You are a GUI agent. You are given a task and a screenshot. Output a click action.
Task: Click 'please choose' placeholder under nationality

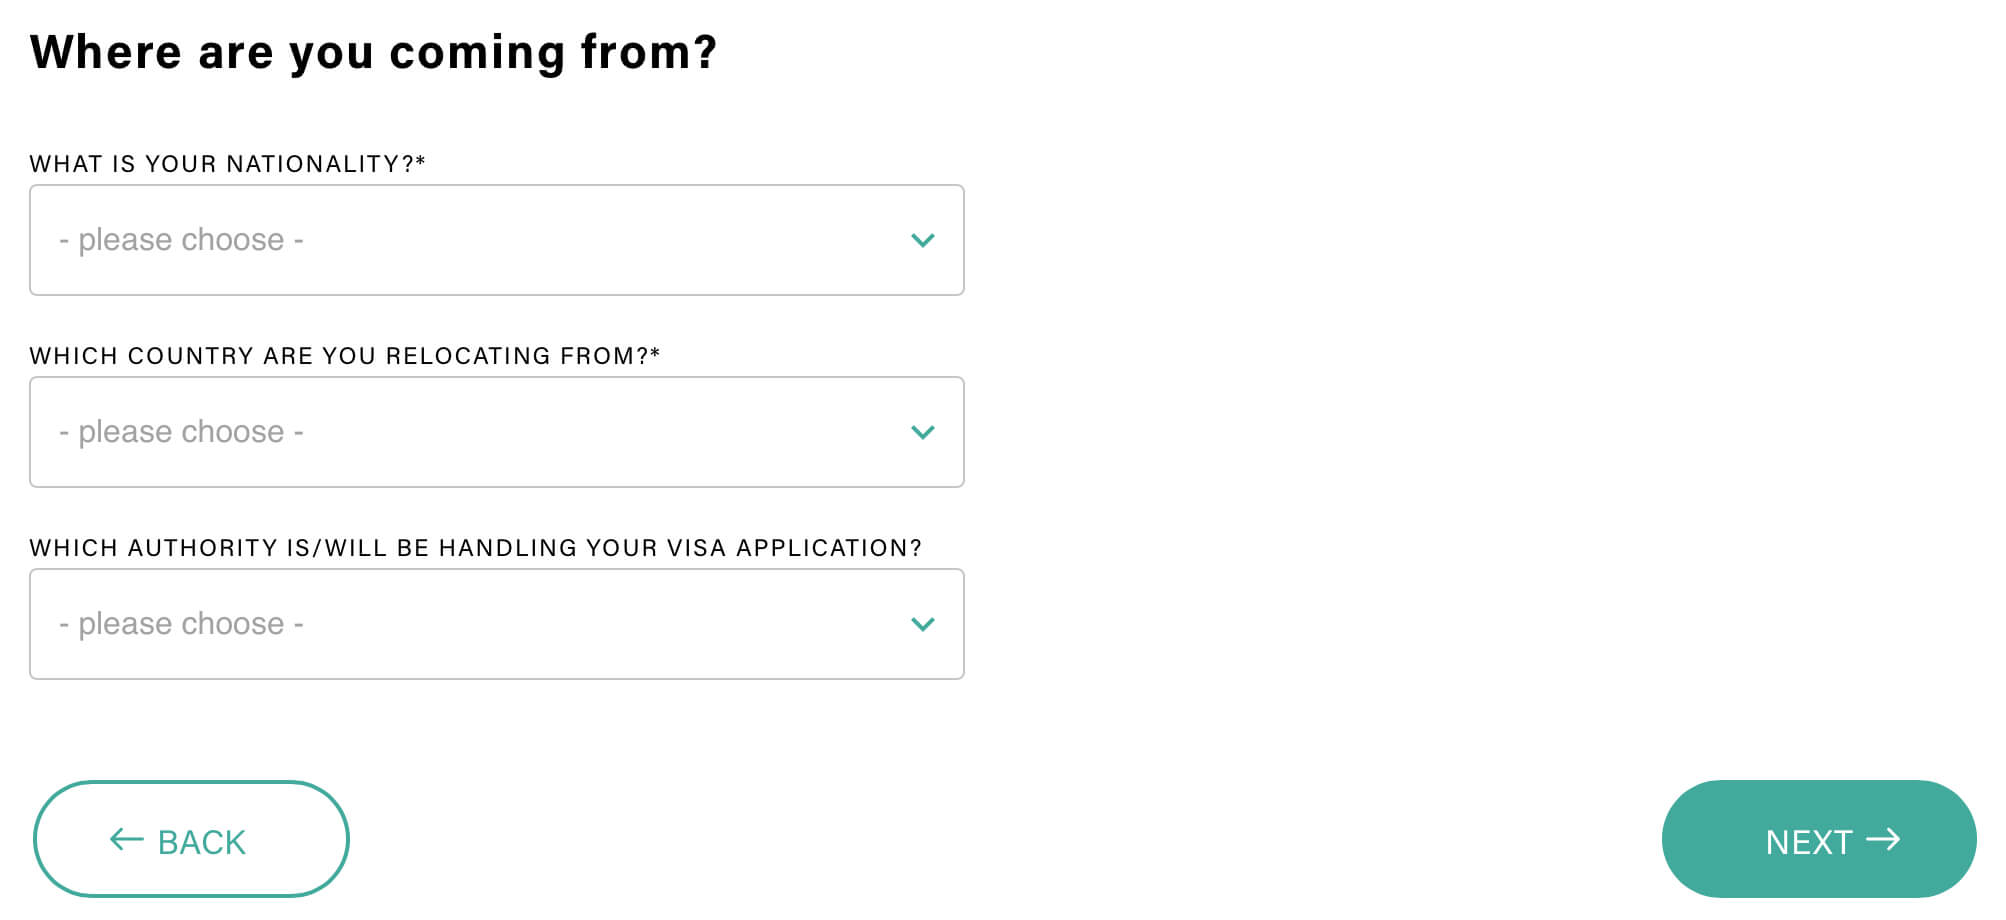click(181, 240)
